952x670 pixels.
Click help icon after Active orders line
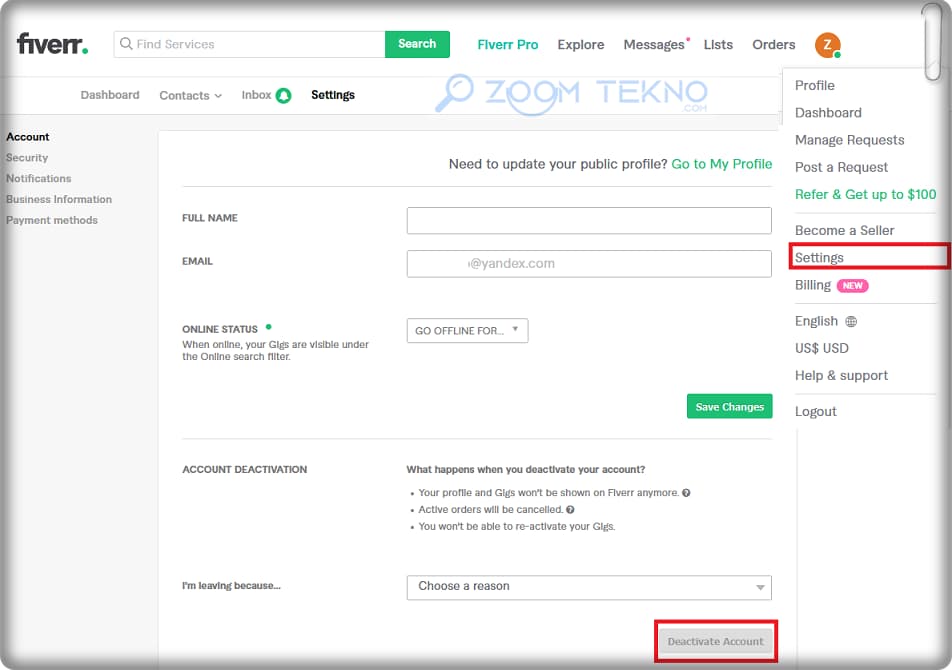(x=570, y=510)
